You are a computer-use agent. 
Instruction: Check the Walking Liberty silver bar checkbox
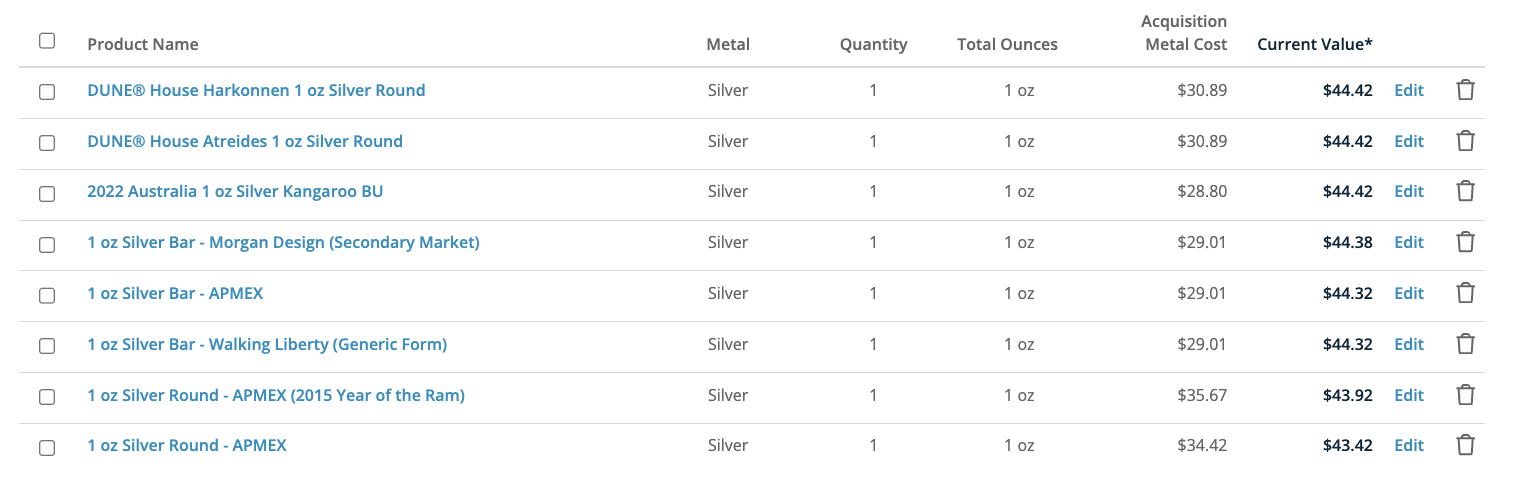(47, 346)
